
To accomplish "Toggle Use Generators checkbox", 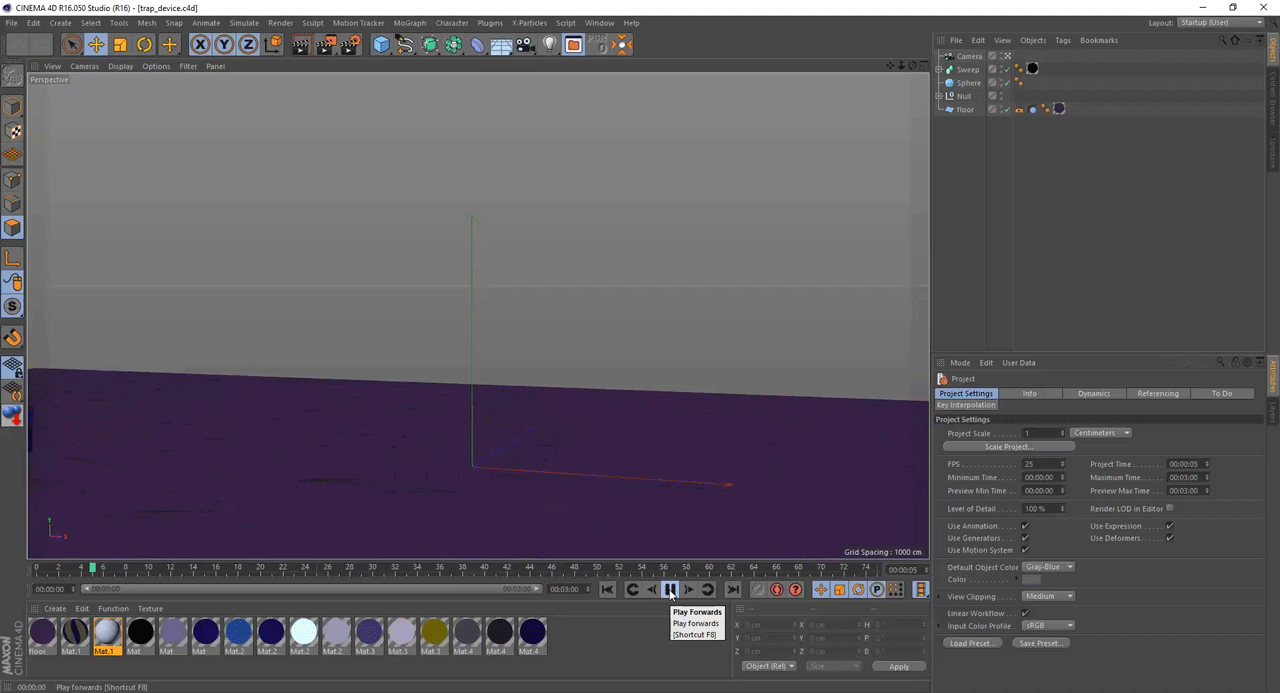I will [x=1025, y=538].
